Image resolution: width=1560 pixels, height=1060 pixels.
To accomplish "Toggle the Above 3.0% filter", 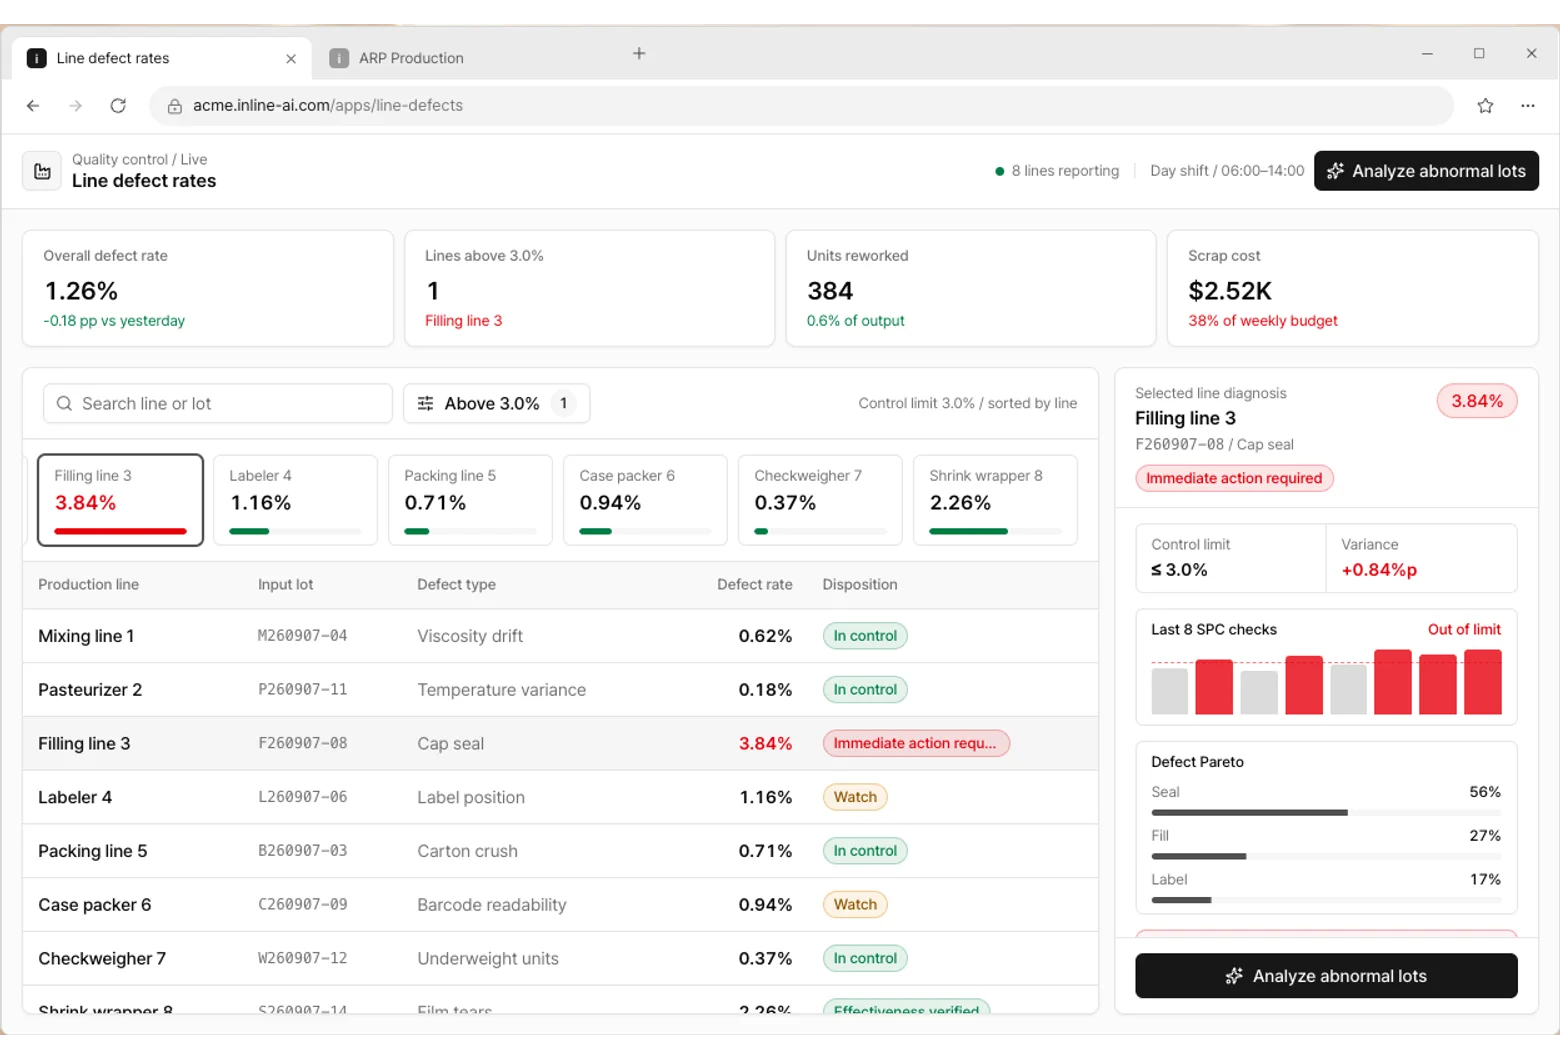I will [x=496, y=403].
